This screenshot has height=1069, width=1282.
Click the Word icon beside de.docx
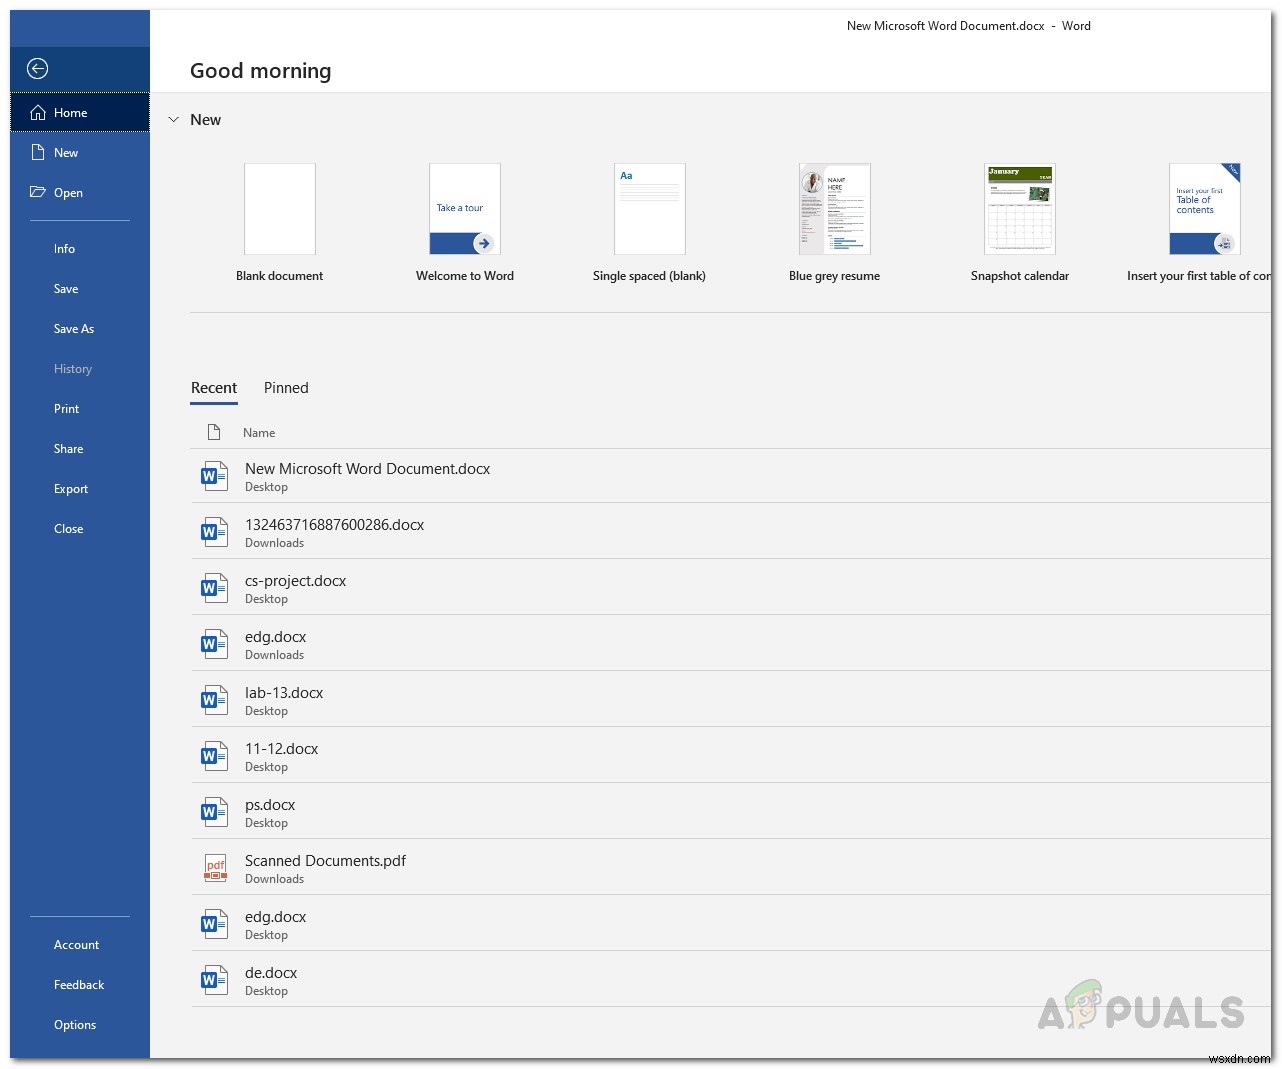pos(214,980)
